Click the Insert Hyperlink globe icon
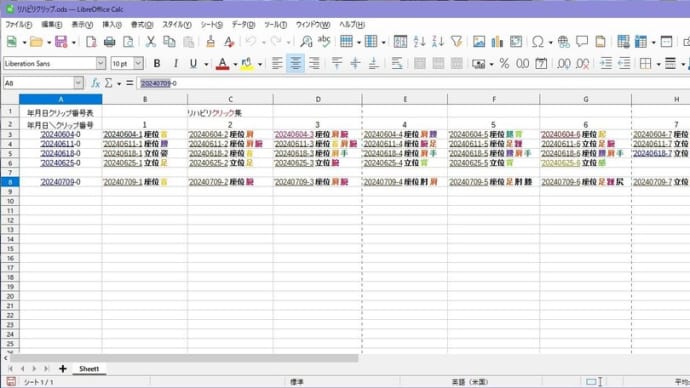The height and width of the screenshot is (388, 690). pos(563,42)
